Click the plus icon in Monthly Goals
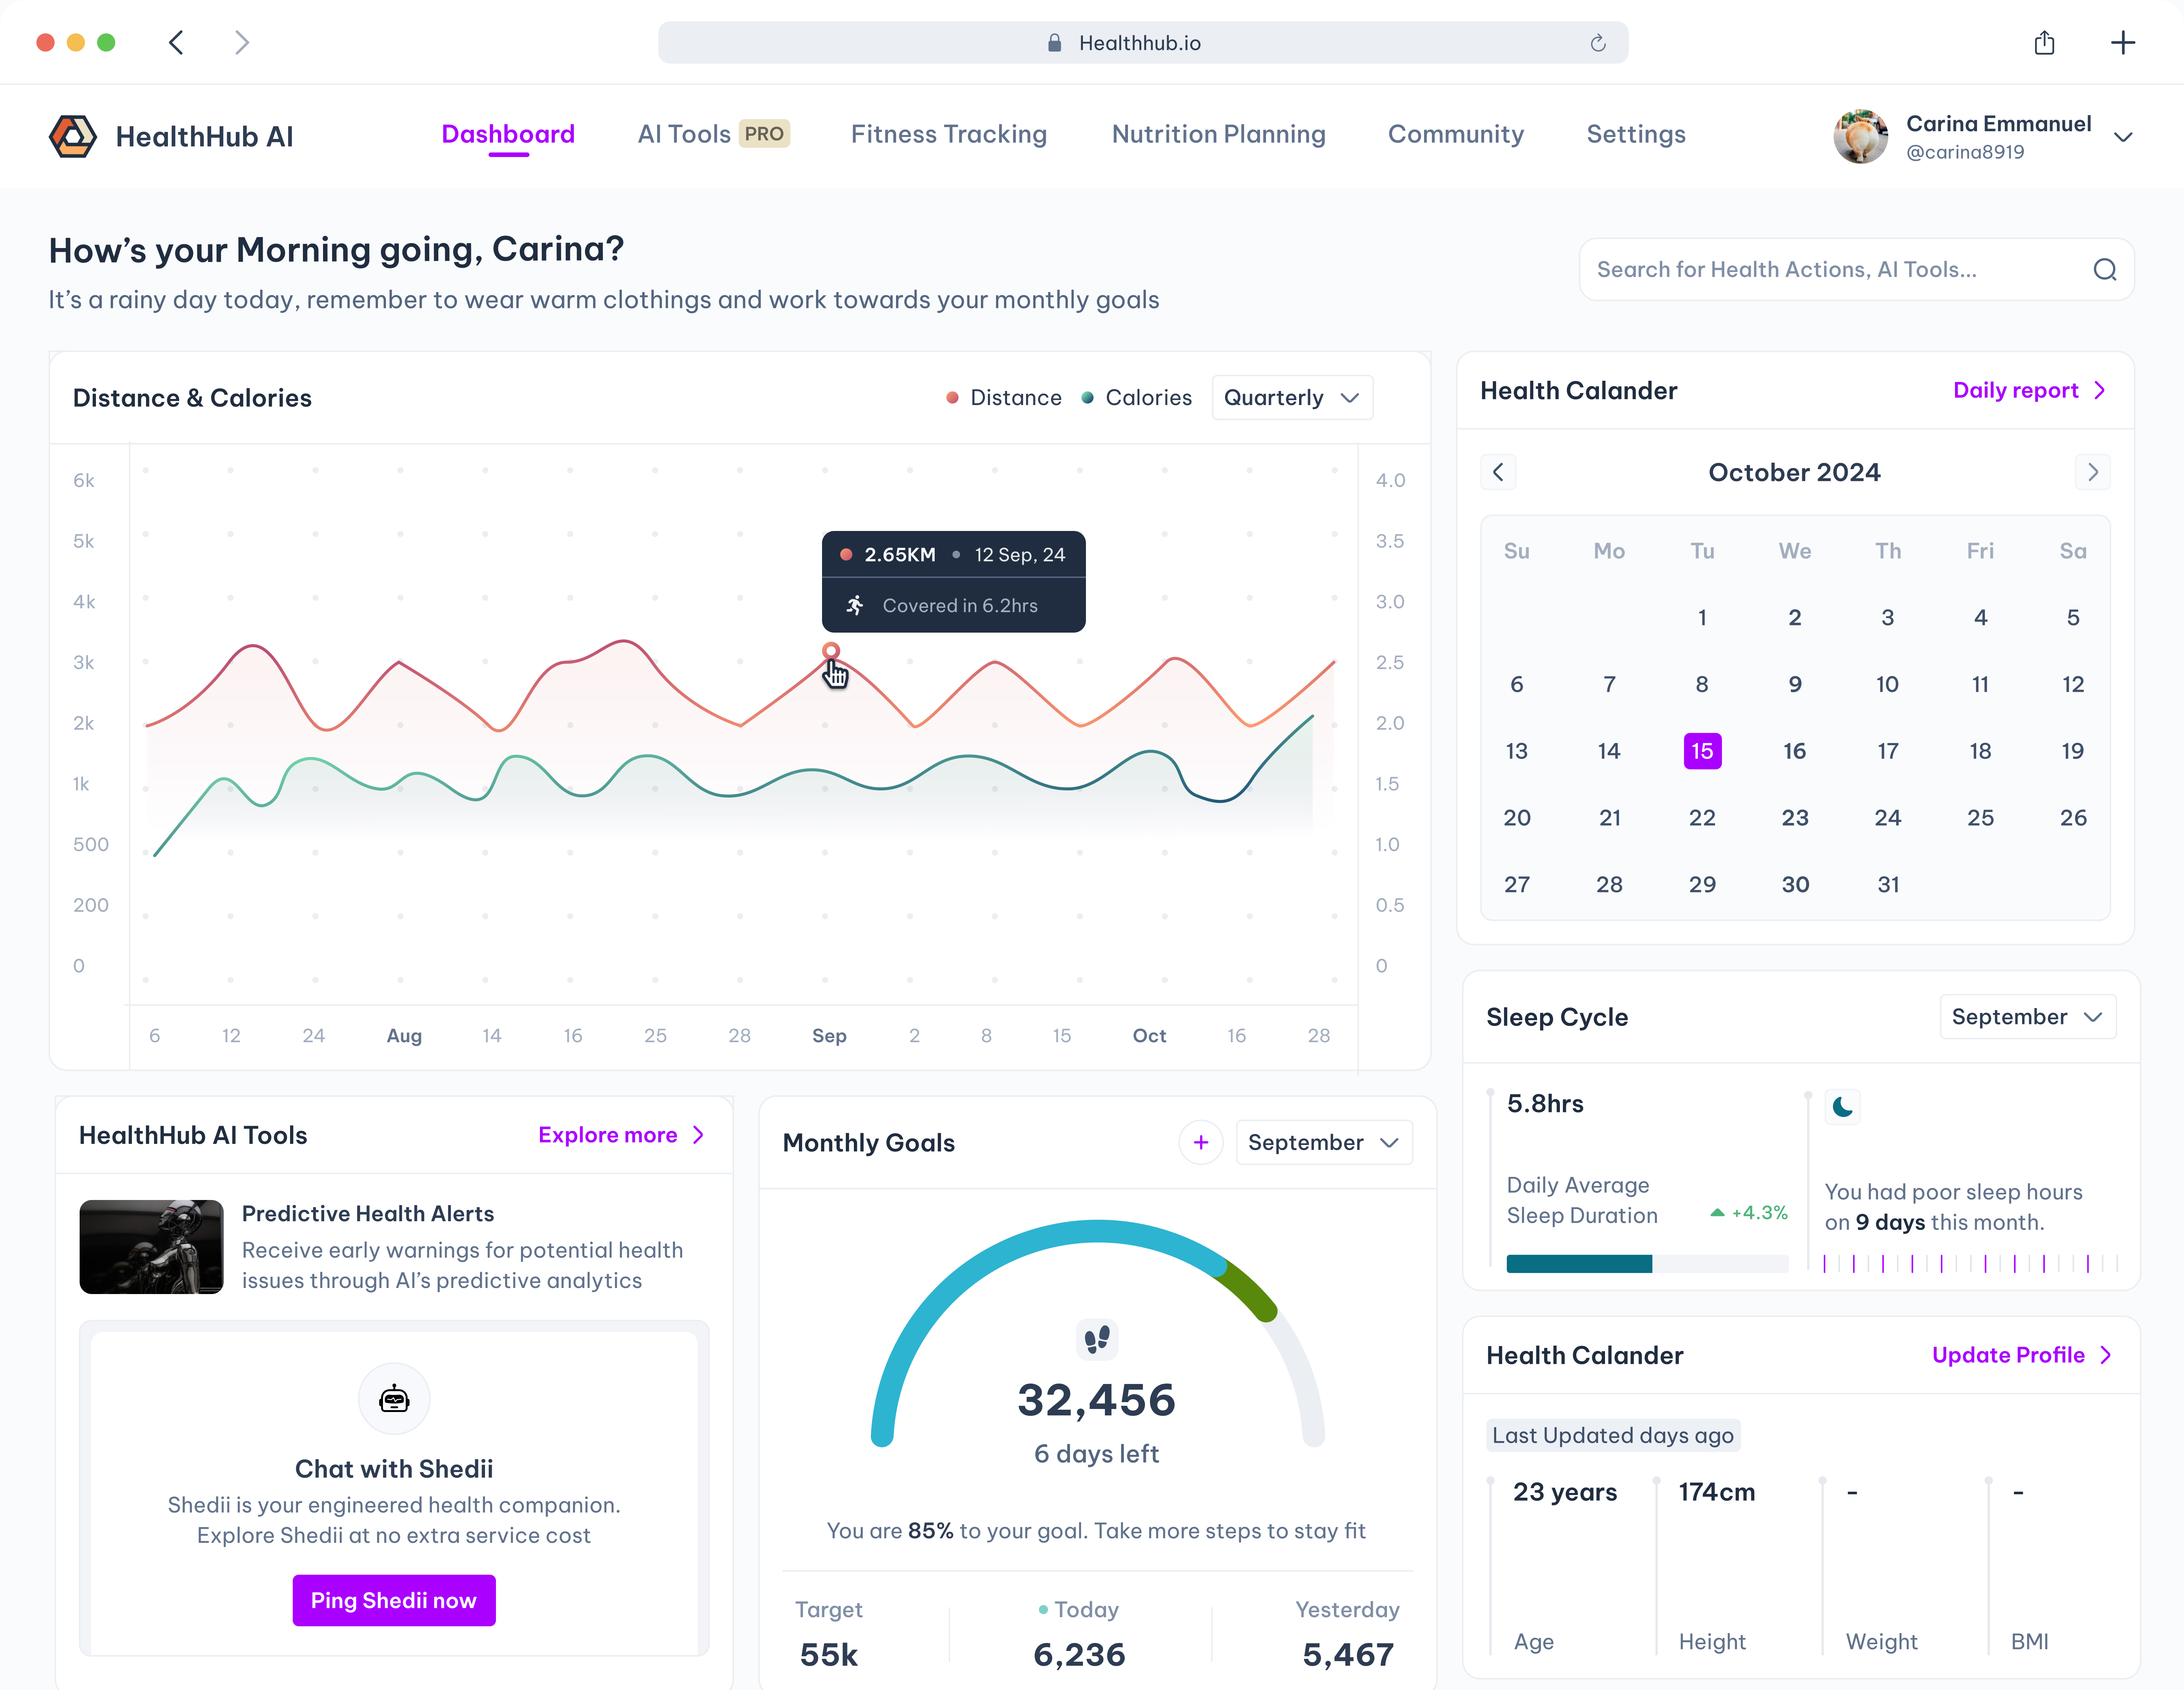This screenshot has width=2184, height=1690. (1200, 1142)
